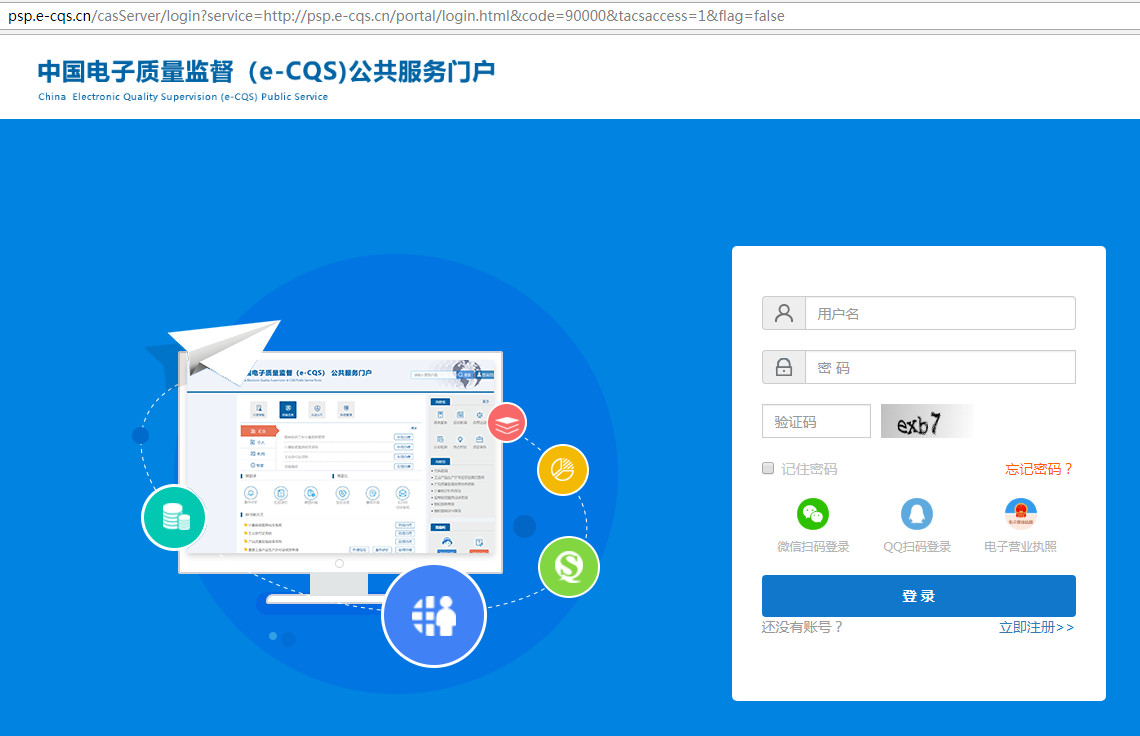Image resolution: width=1140 pixels, height=736 pixels.
Task: Click the 微信扫码登录 text link
Action: coord(813,546)
